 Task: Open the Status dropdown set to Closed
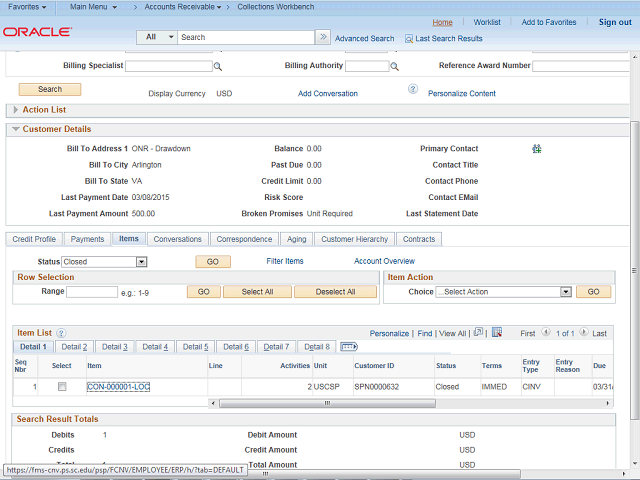[x=104, y=262]
